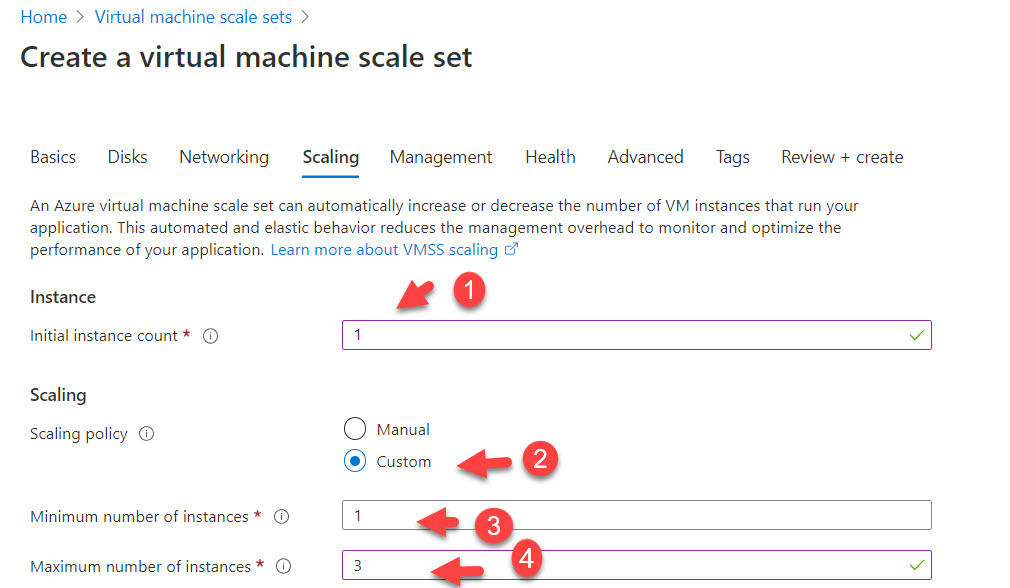Click info icon for Minimum number of instances
This screenshot has width=1010, height=588.
pos(282,517)
